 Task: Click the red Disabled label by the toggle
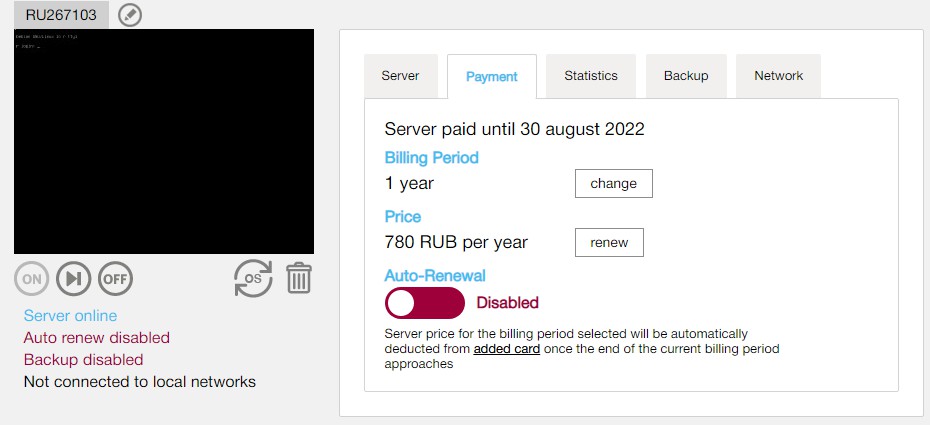(508, 303)
